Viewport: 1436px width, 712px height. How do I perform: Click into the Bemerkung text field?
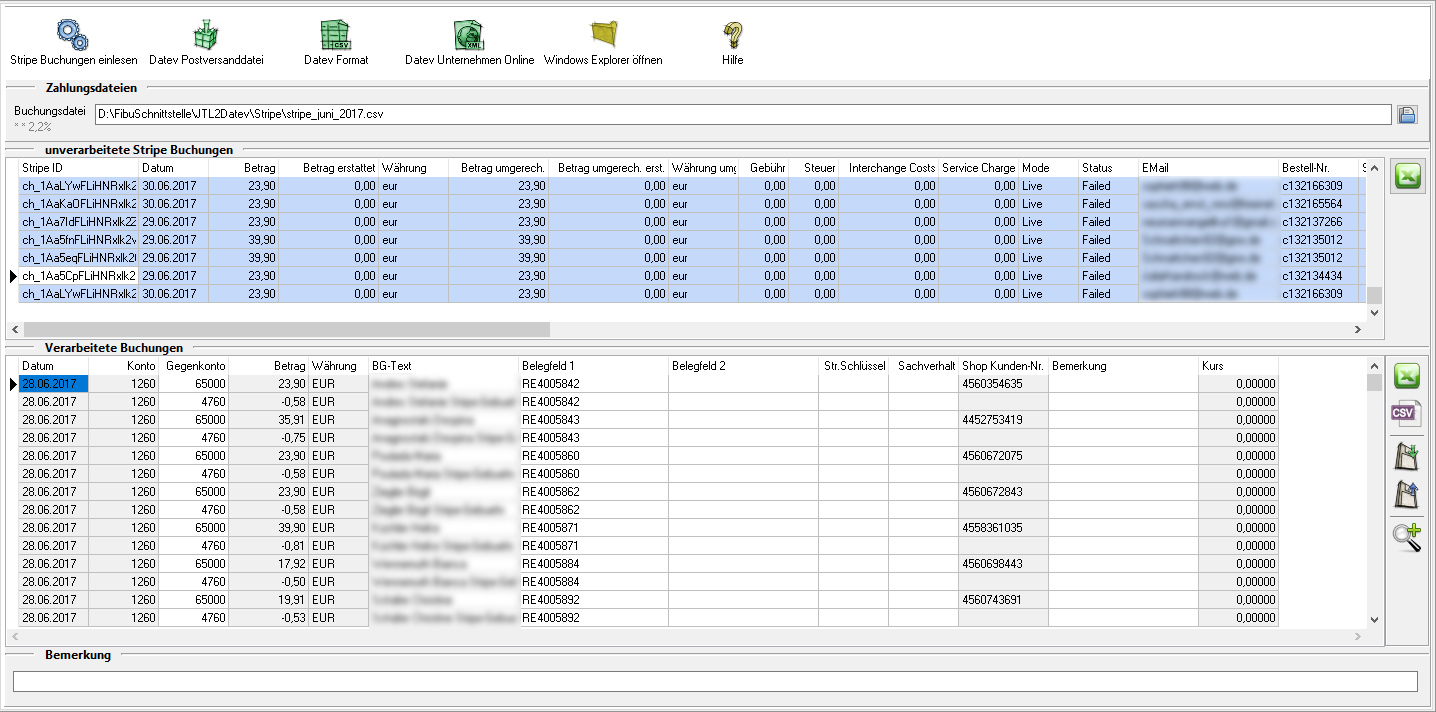pyautogui.click(x=714, y=682)
